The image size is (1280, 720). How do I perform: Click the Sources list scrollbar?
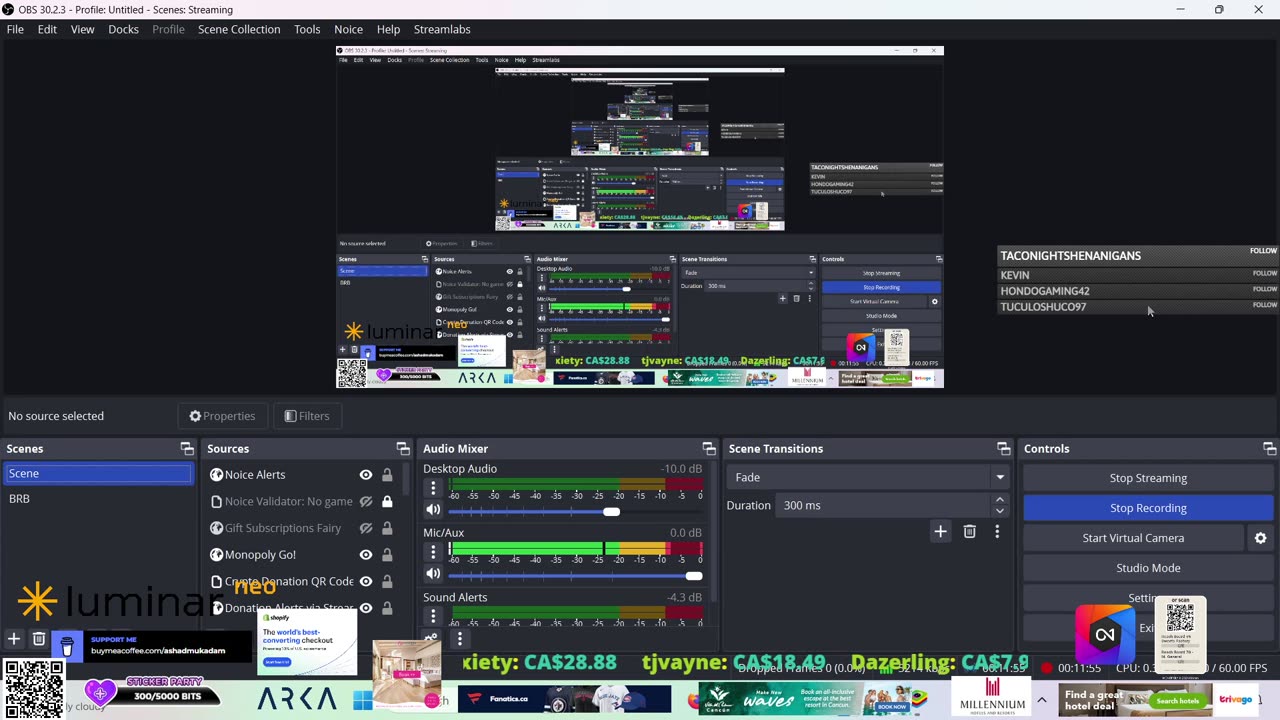pyautogui.click(x=407, y=480)
